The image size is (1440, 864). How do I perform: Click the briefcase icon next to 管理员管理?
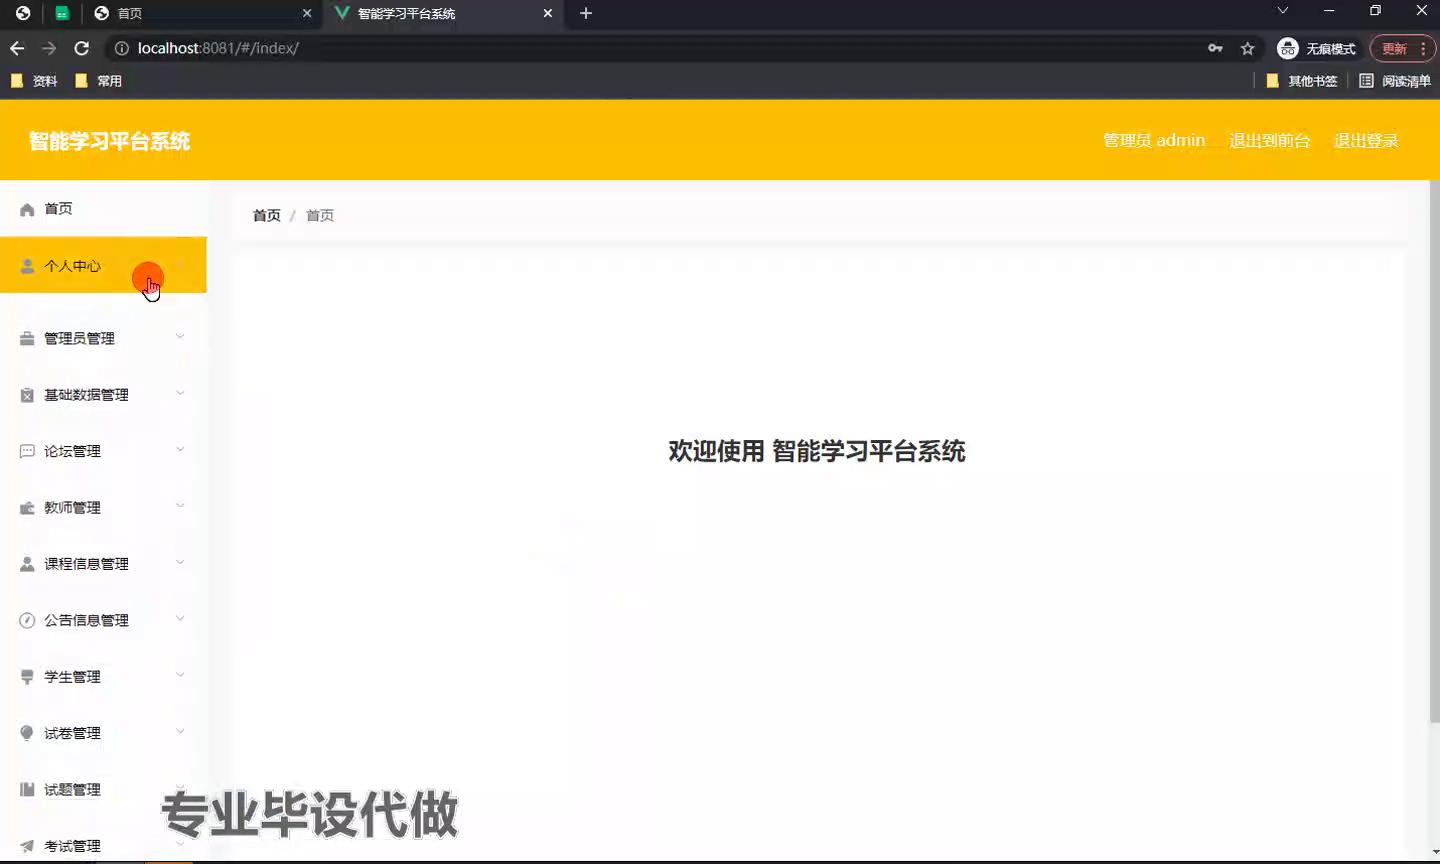[27, 339]
